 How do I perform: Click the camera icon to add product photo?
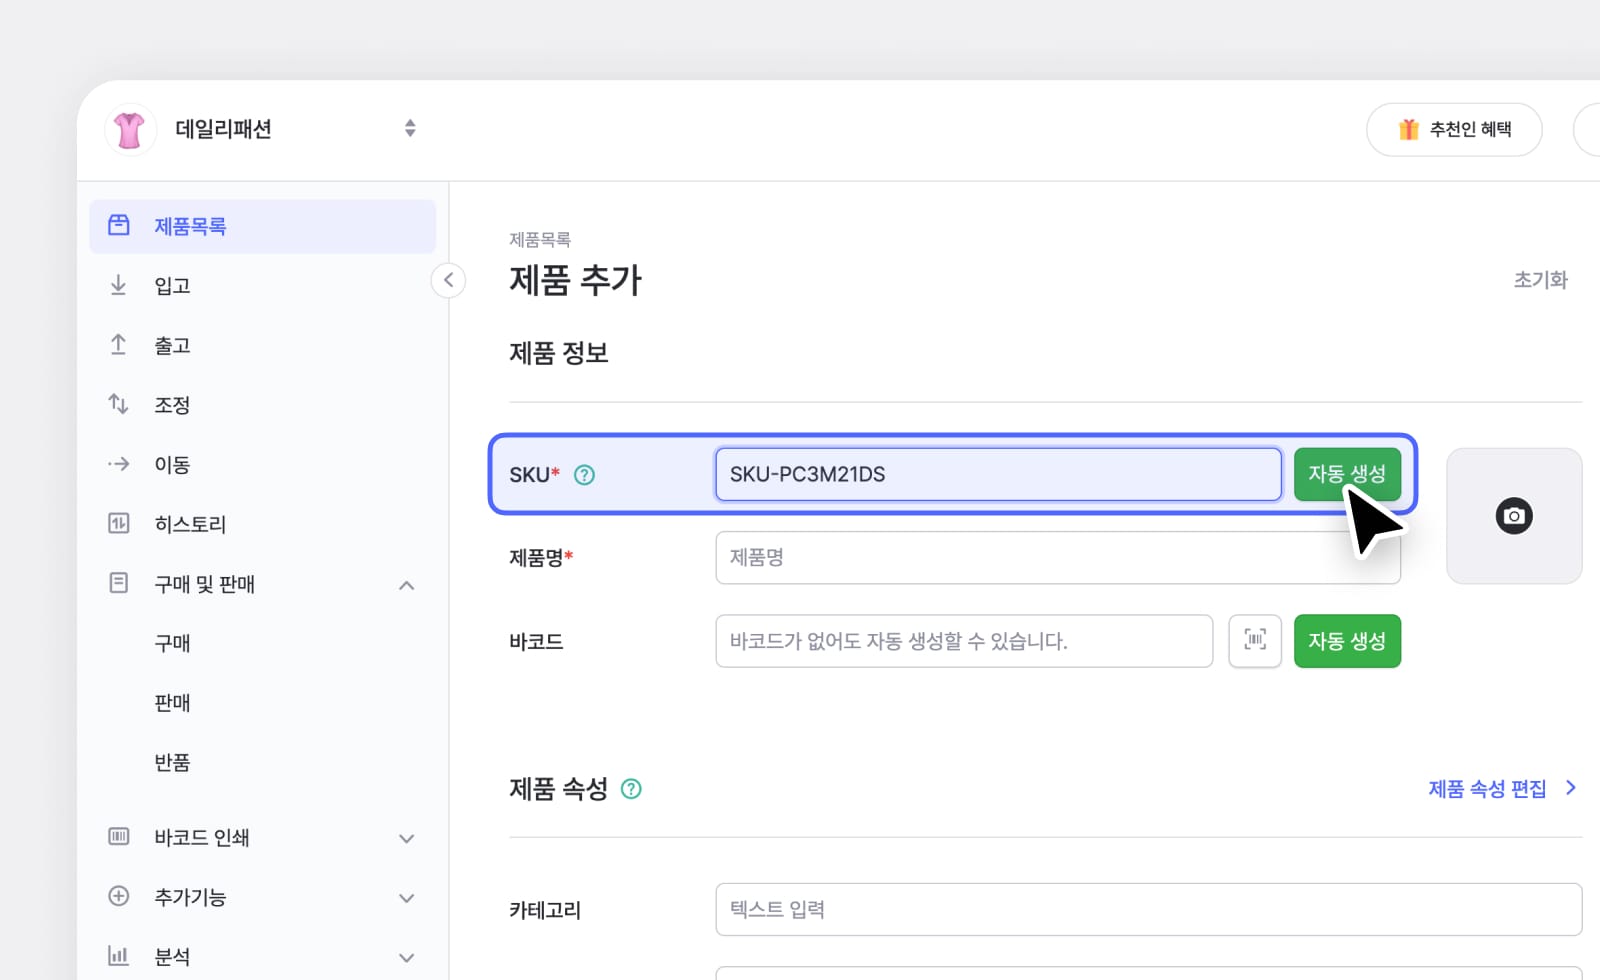[1514, 516]
